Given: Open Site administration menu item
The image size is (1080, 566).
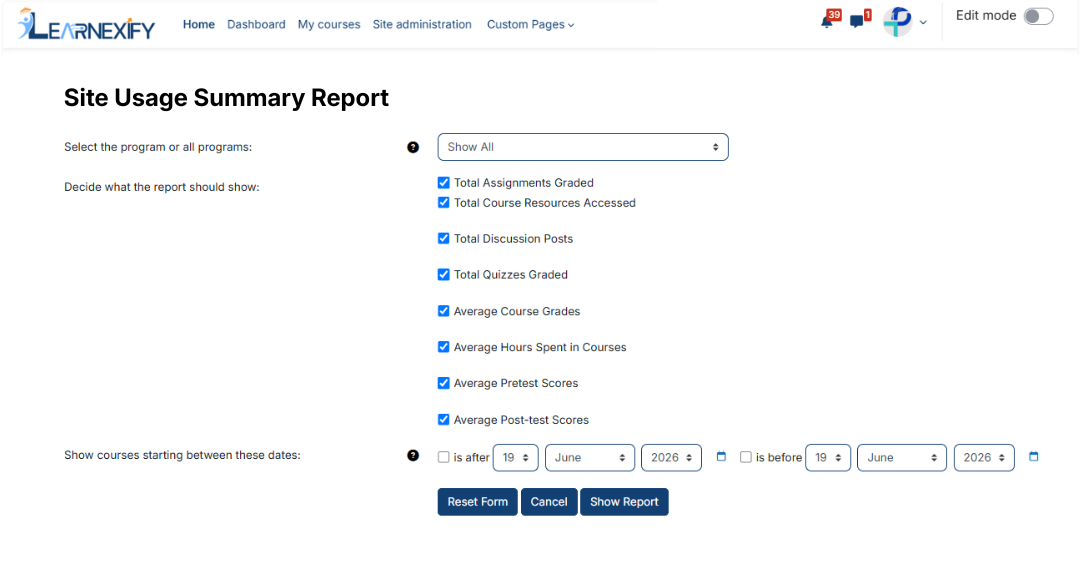Looking at the screenshot, I should coord(422,25).
